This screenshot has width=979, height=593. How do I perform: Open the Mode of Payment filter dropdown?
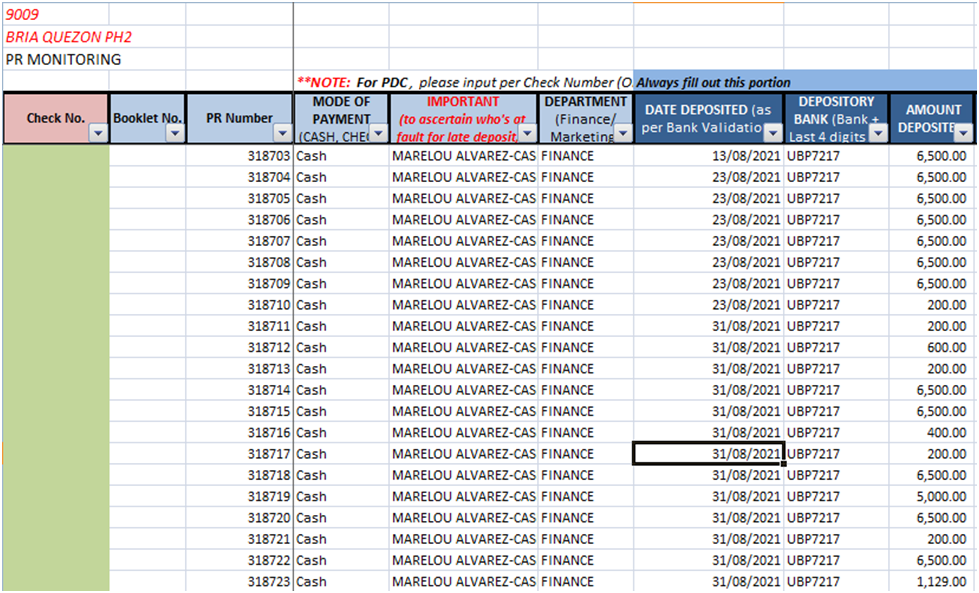(378, 132)
